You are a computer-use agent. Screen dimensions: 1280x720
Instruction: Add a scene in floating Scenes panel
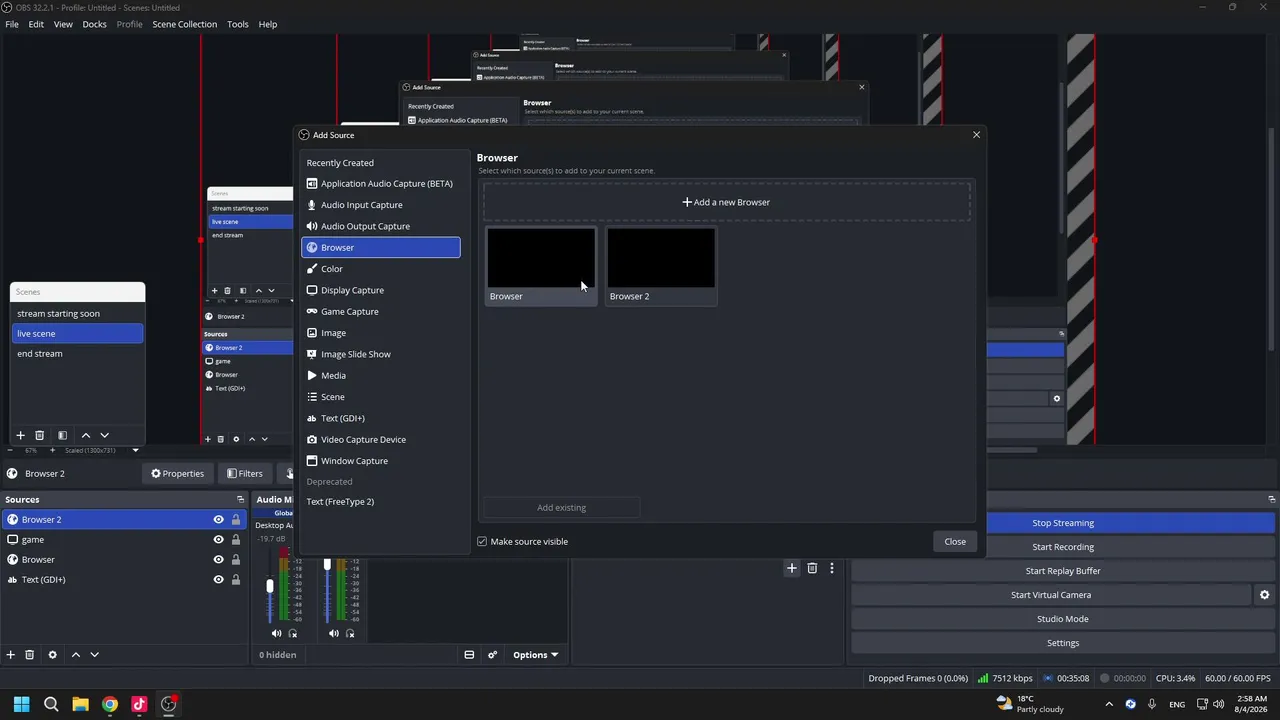tap(20, 435)
